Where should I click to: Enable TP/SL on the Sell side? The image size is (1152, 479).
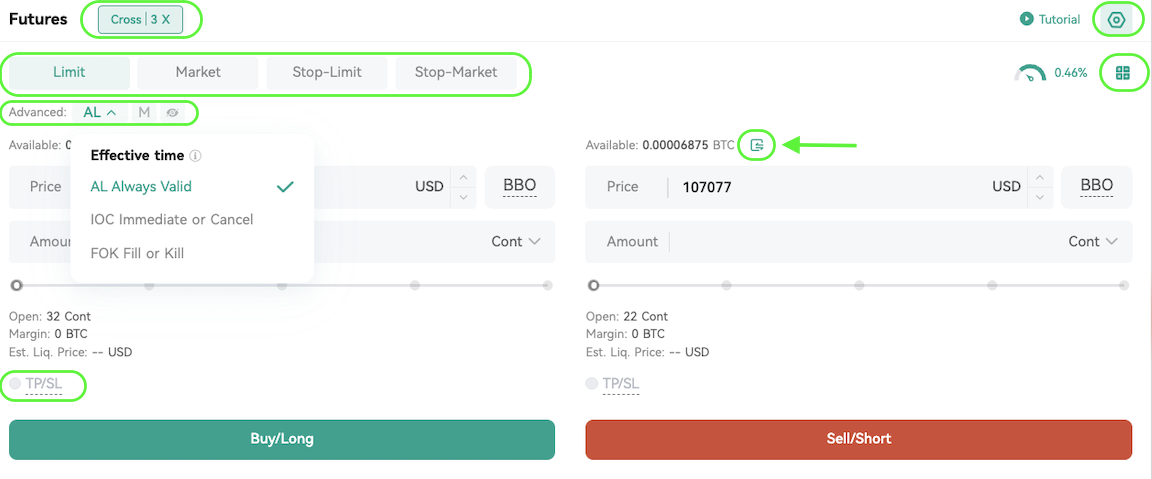tap(592, 383)
